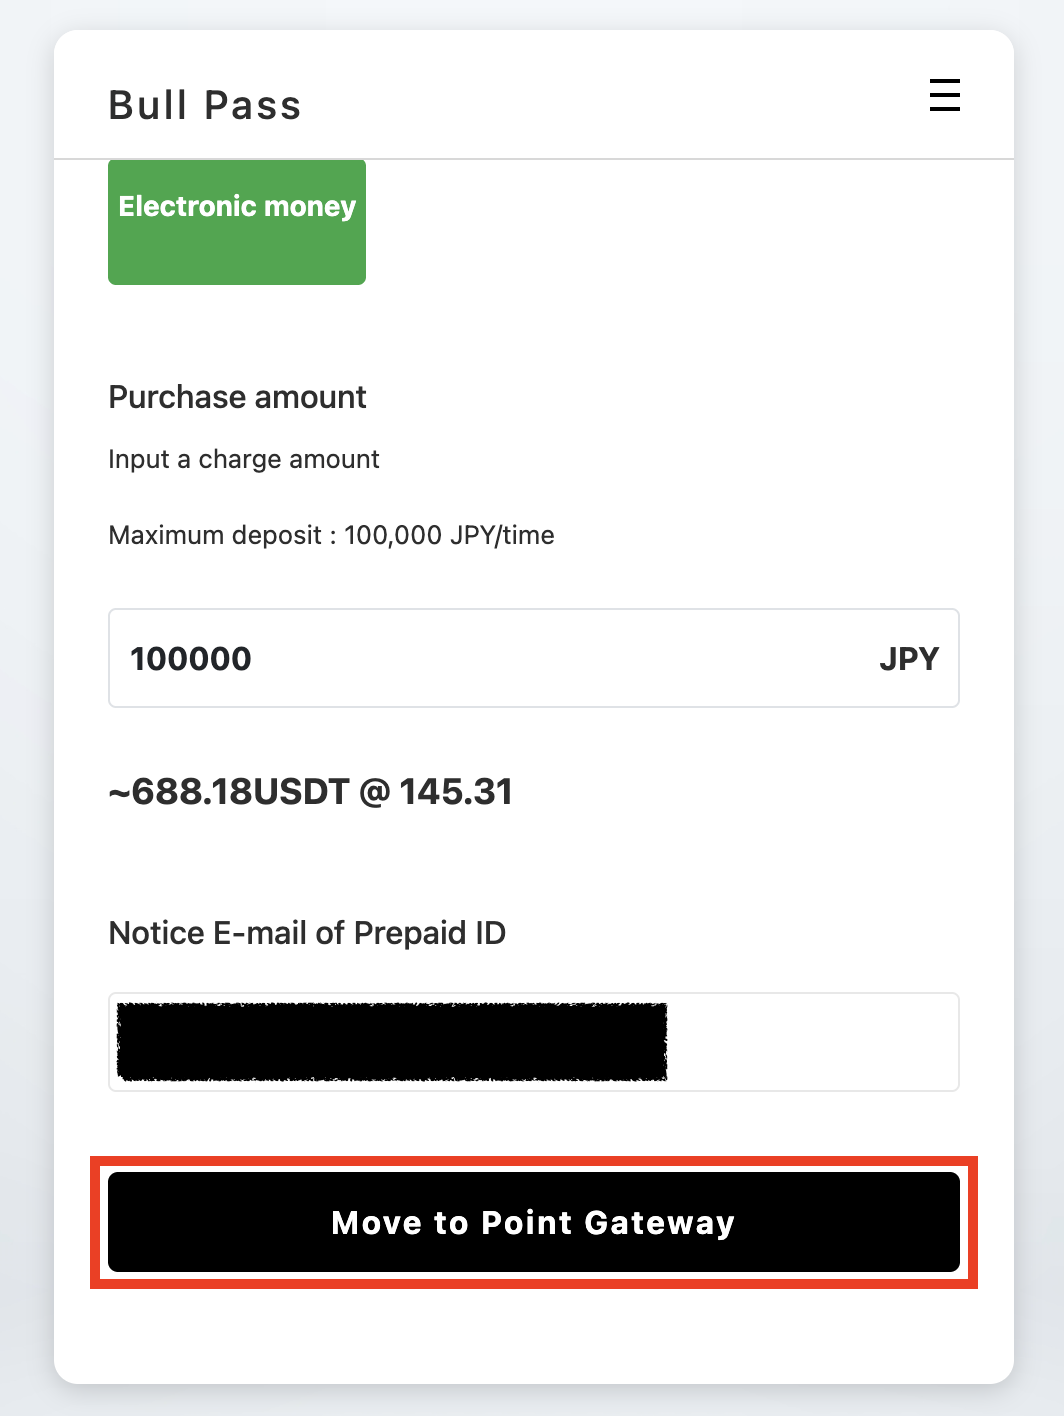The image size is (1064, 1416).
Task: Click the word 'Gateway' on the black button
Action: [659, 1223]
